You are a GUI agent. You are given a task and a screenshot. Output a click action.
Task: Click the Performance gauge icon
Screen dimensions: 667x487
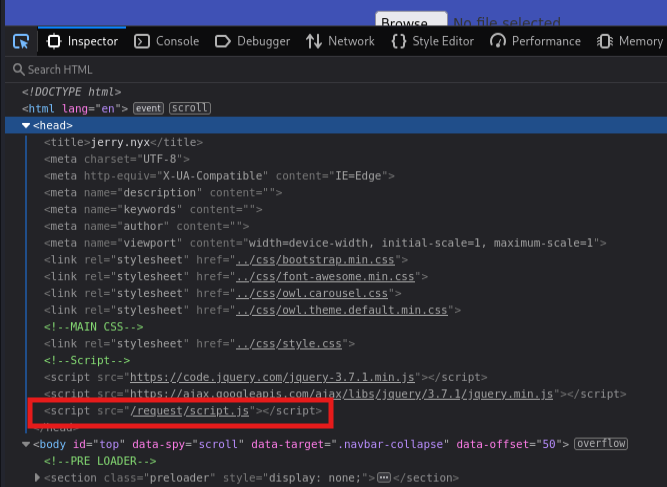497,41
